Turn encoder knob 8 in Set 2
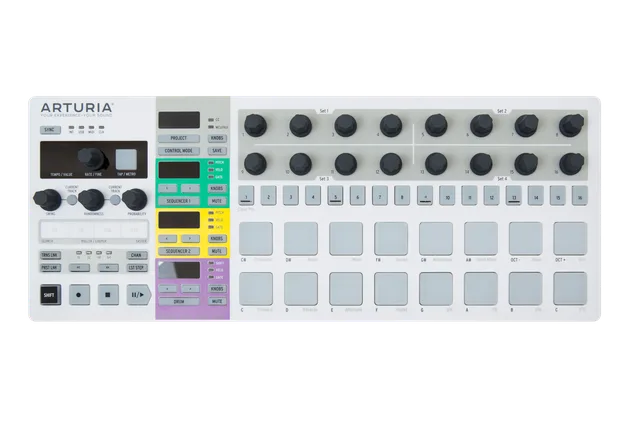The image size is (640, 427). [x=571, y=125]
